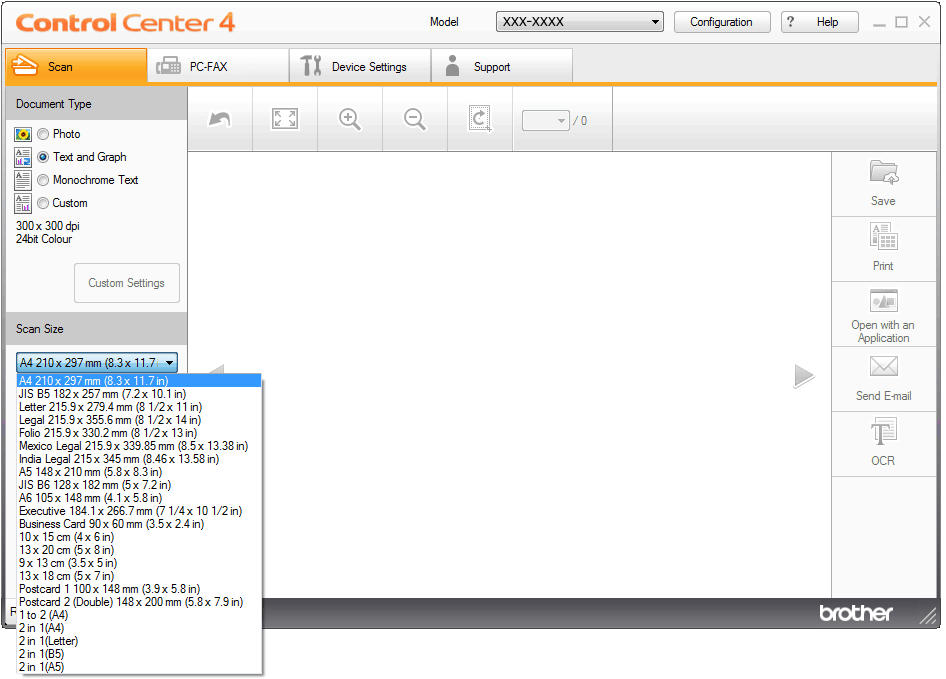Choose A5 148 x 210 mm option
The width and height of the screenshot is (946, 679).
139,472
